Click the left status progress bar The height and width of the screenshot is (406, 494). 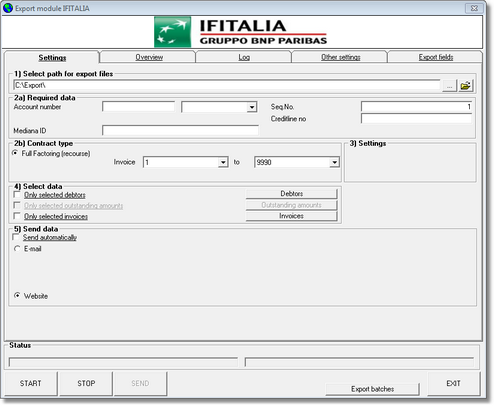pyautogui.click(x=123, y=362)
